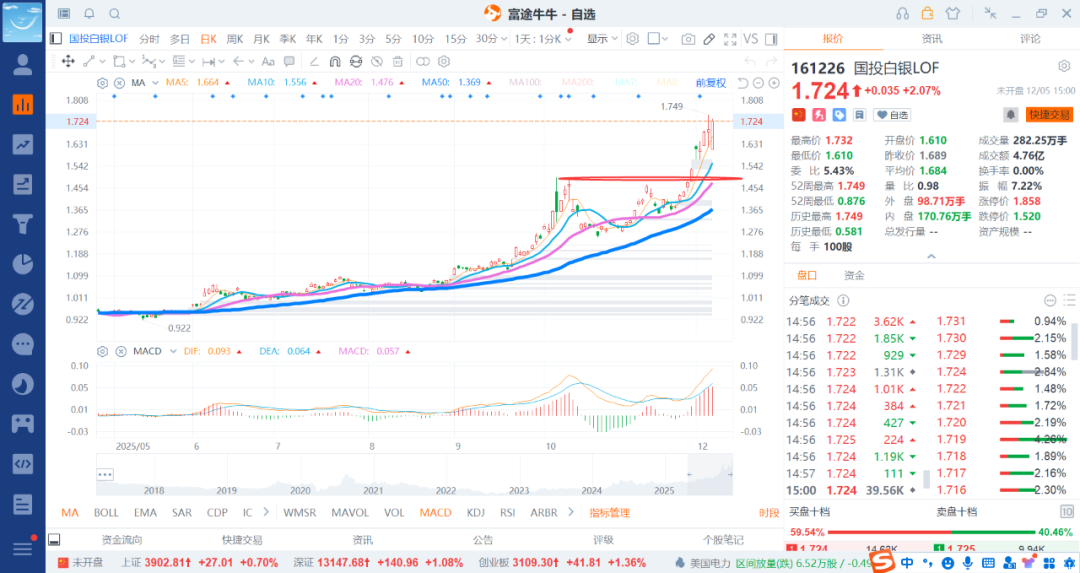Expand more sub indicators arrow after ARBR
This screenshot has width=1080, height=573.
[x=571, y=512]
